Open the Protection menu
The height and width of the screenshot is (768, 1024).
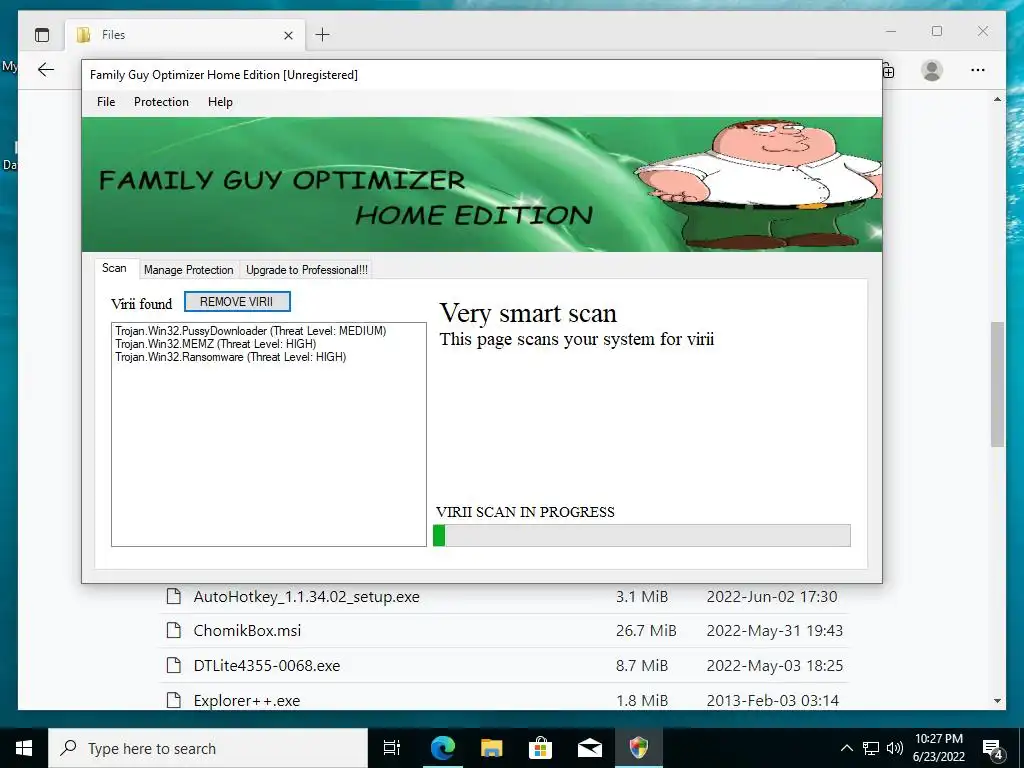tap(161, 102)
